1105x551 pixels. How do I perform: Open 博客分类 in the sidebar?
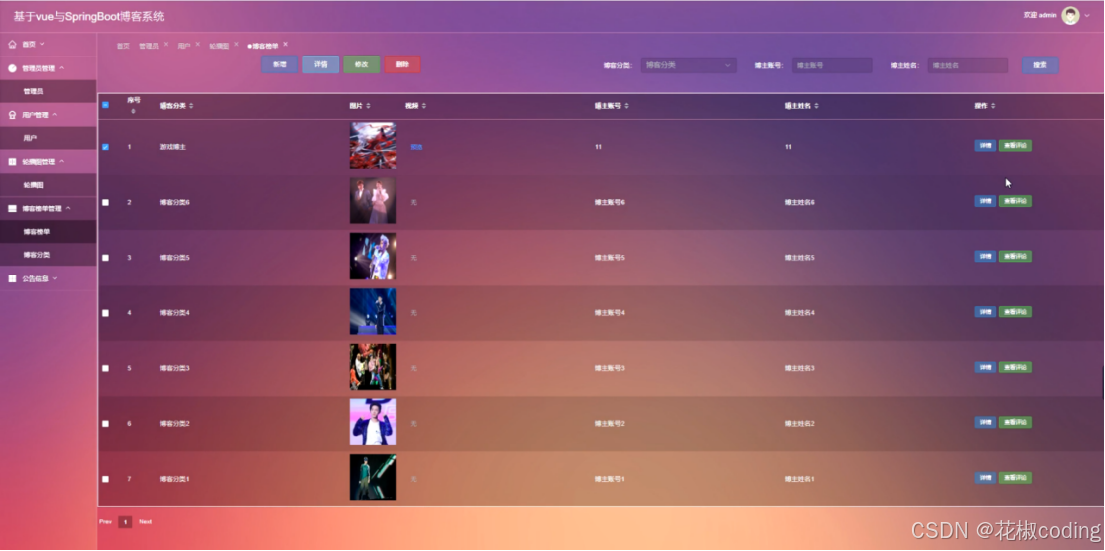coord(49,255)
